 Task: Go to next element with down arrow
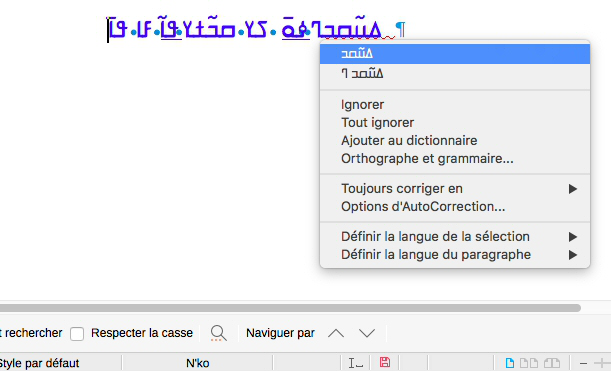coord(367,333)
